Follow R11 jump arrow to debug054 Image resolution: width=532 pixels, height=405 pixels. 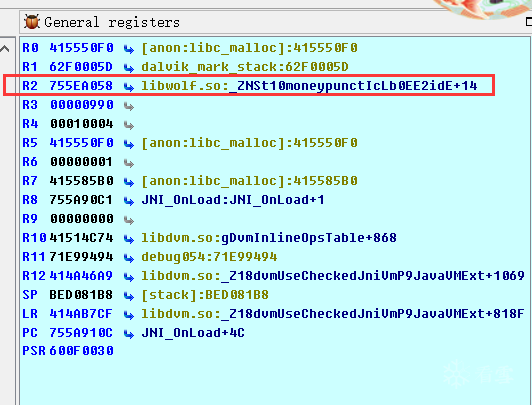click(129, 258)
